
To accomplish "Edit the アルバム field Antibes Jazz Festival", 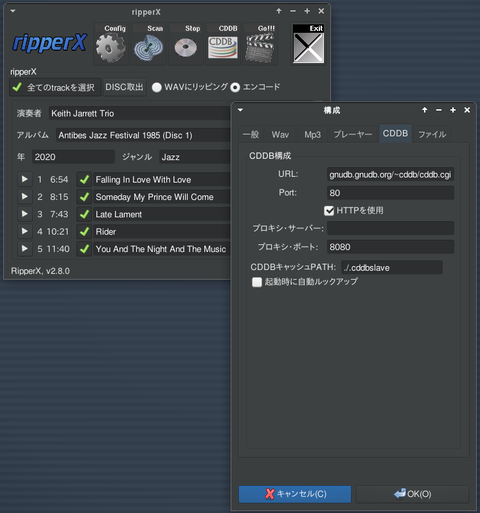I will [x=143, y=135].
